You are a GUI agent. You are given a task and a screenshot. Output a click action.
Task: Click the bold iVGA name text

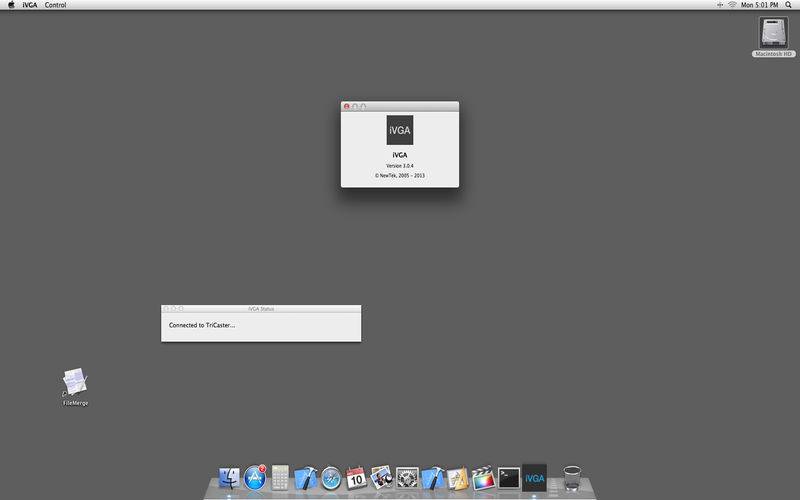[x=399, y=155]
